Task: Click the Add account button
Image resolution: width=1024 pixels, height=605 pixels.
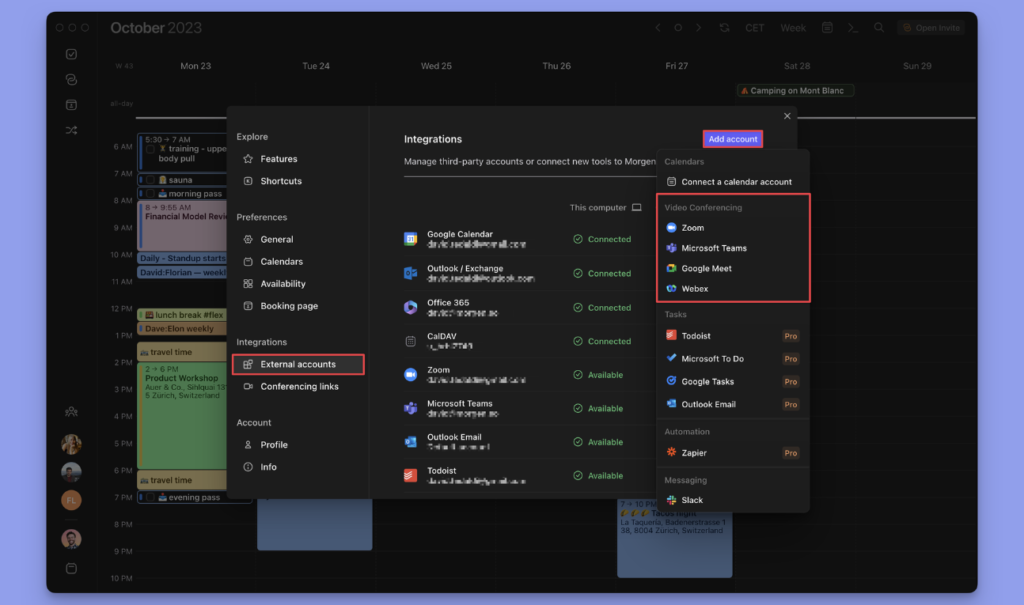Action: tap(733, 139)
